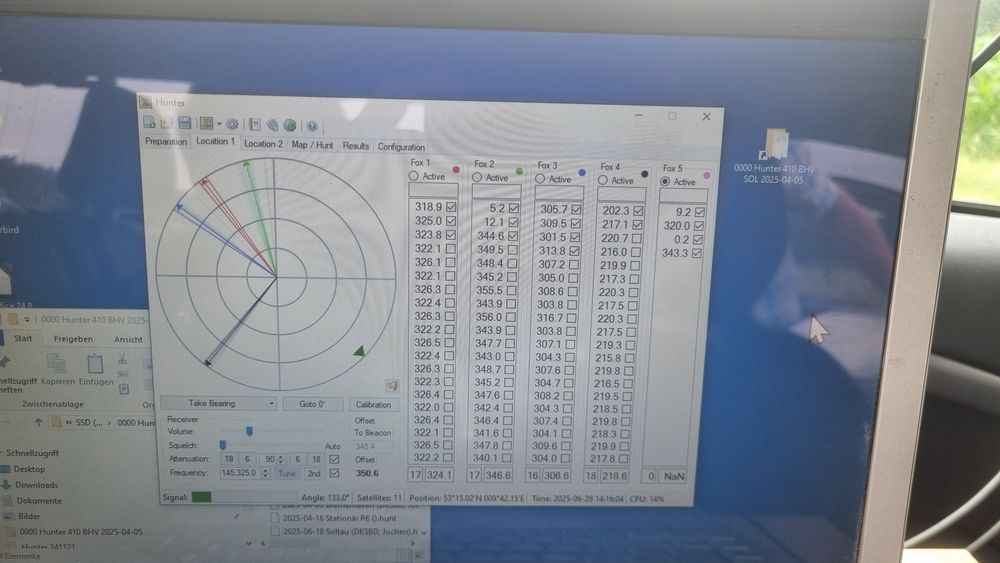The height and width of the screenshot is (563, 1000).
Task: Switch to the Map / Hunt tab
Action: click(312, 145)
